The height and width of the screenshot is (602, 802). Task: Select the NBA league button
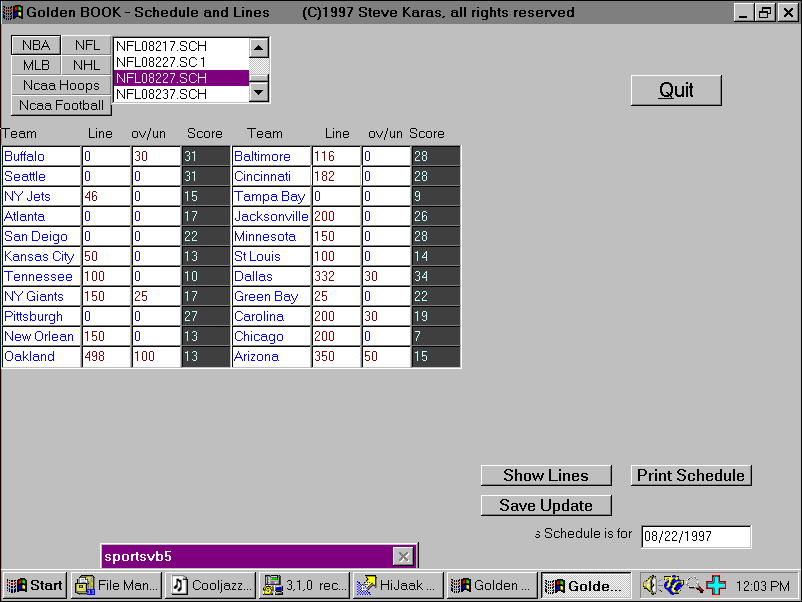coord(36,45)
